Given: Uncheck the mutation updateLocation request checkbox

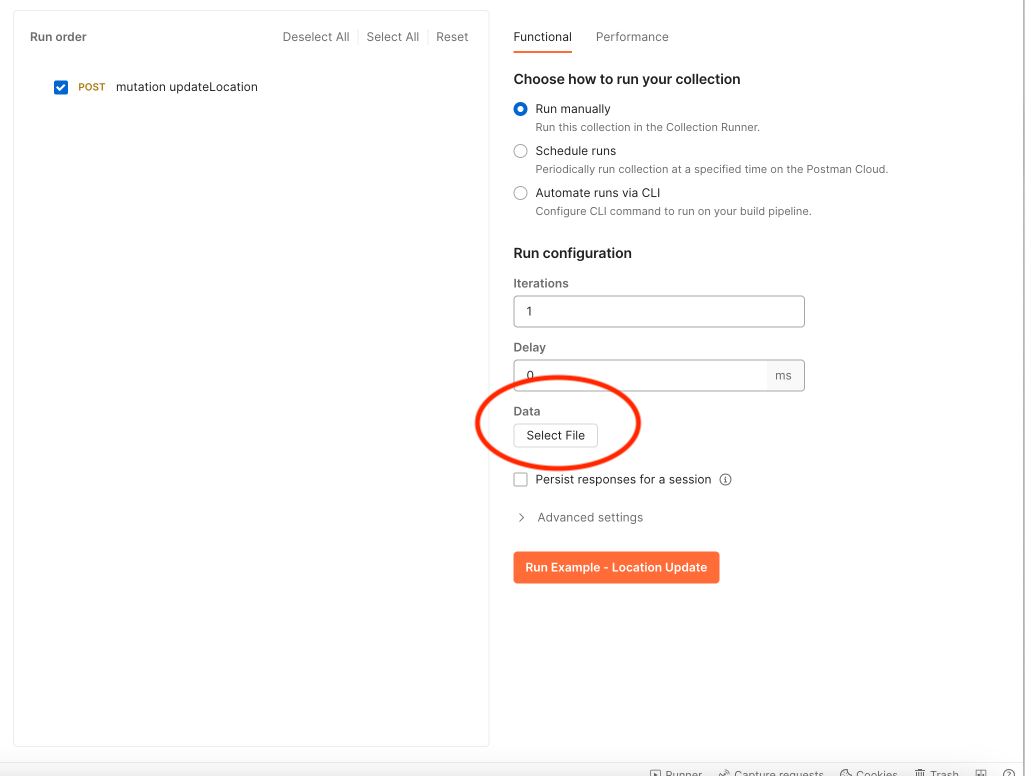Looking at the screenshot, I should tap(61, 87).
